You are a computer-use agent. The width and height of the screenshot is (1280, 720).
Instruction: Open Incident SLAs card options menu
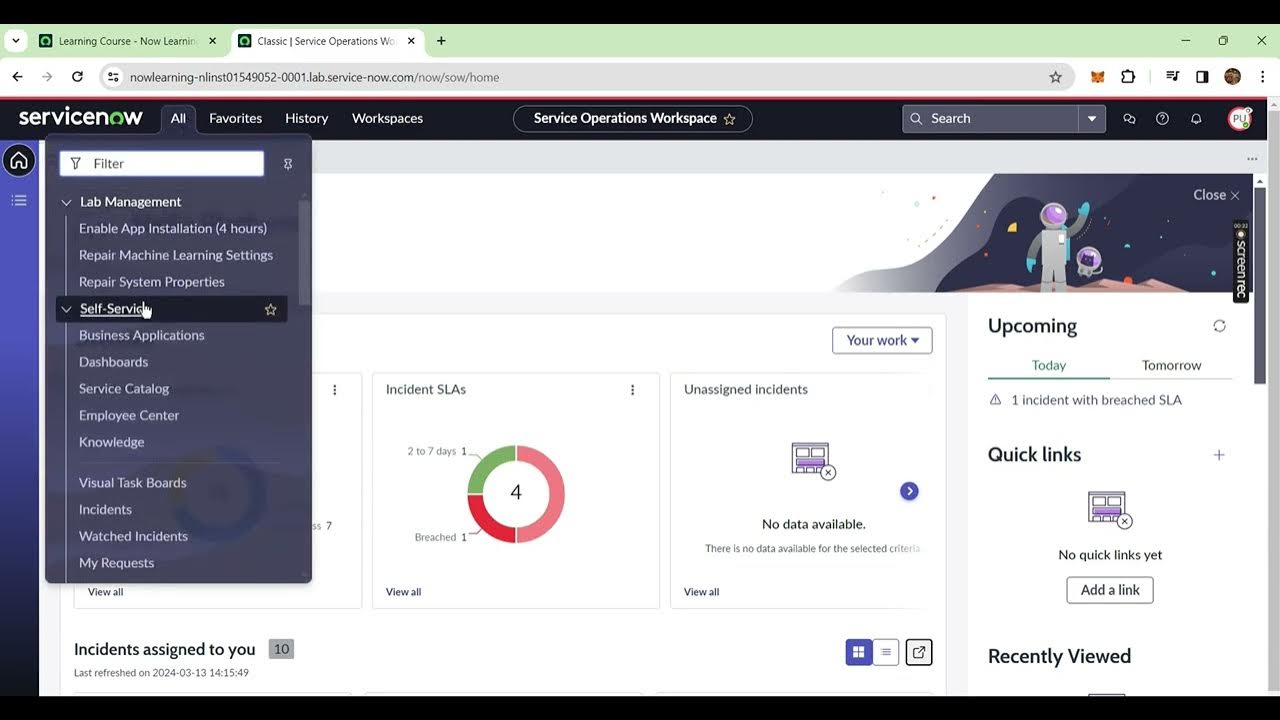(632, 390)
